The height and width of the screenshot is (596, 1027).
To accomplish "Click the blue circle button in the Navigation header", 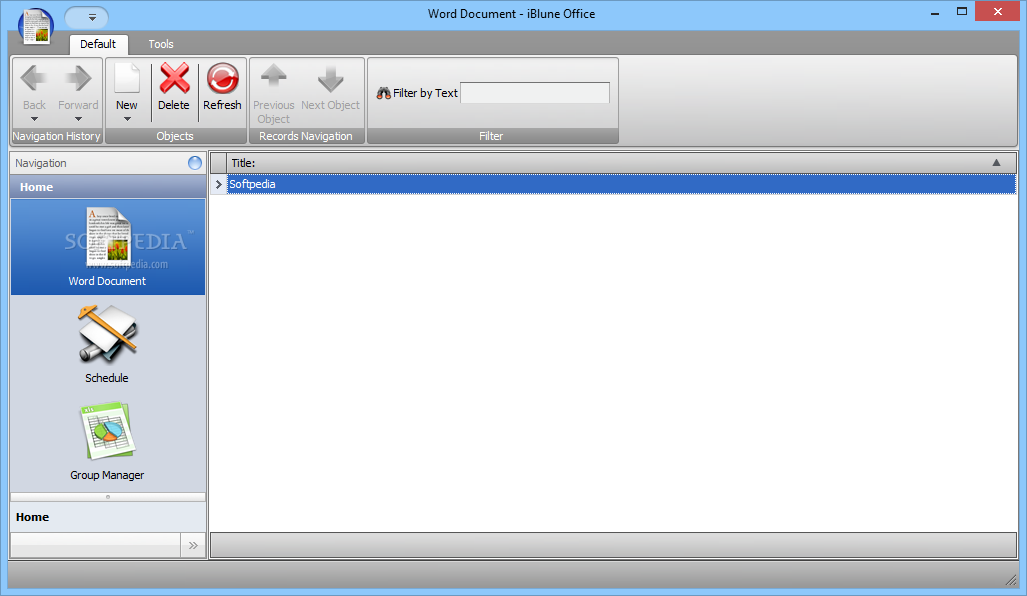I will tap(195, 163).
